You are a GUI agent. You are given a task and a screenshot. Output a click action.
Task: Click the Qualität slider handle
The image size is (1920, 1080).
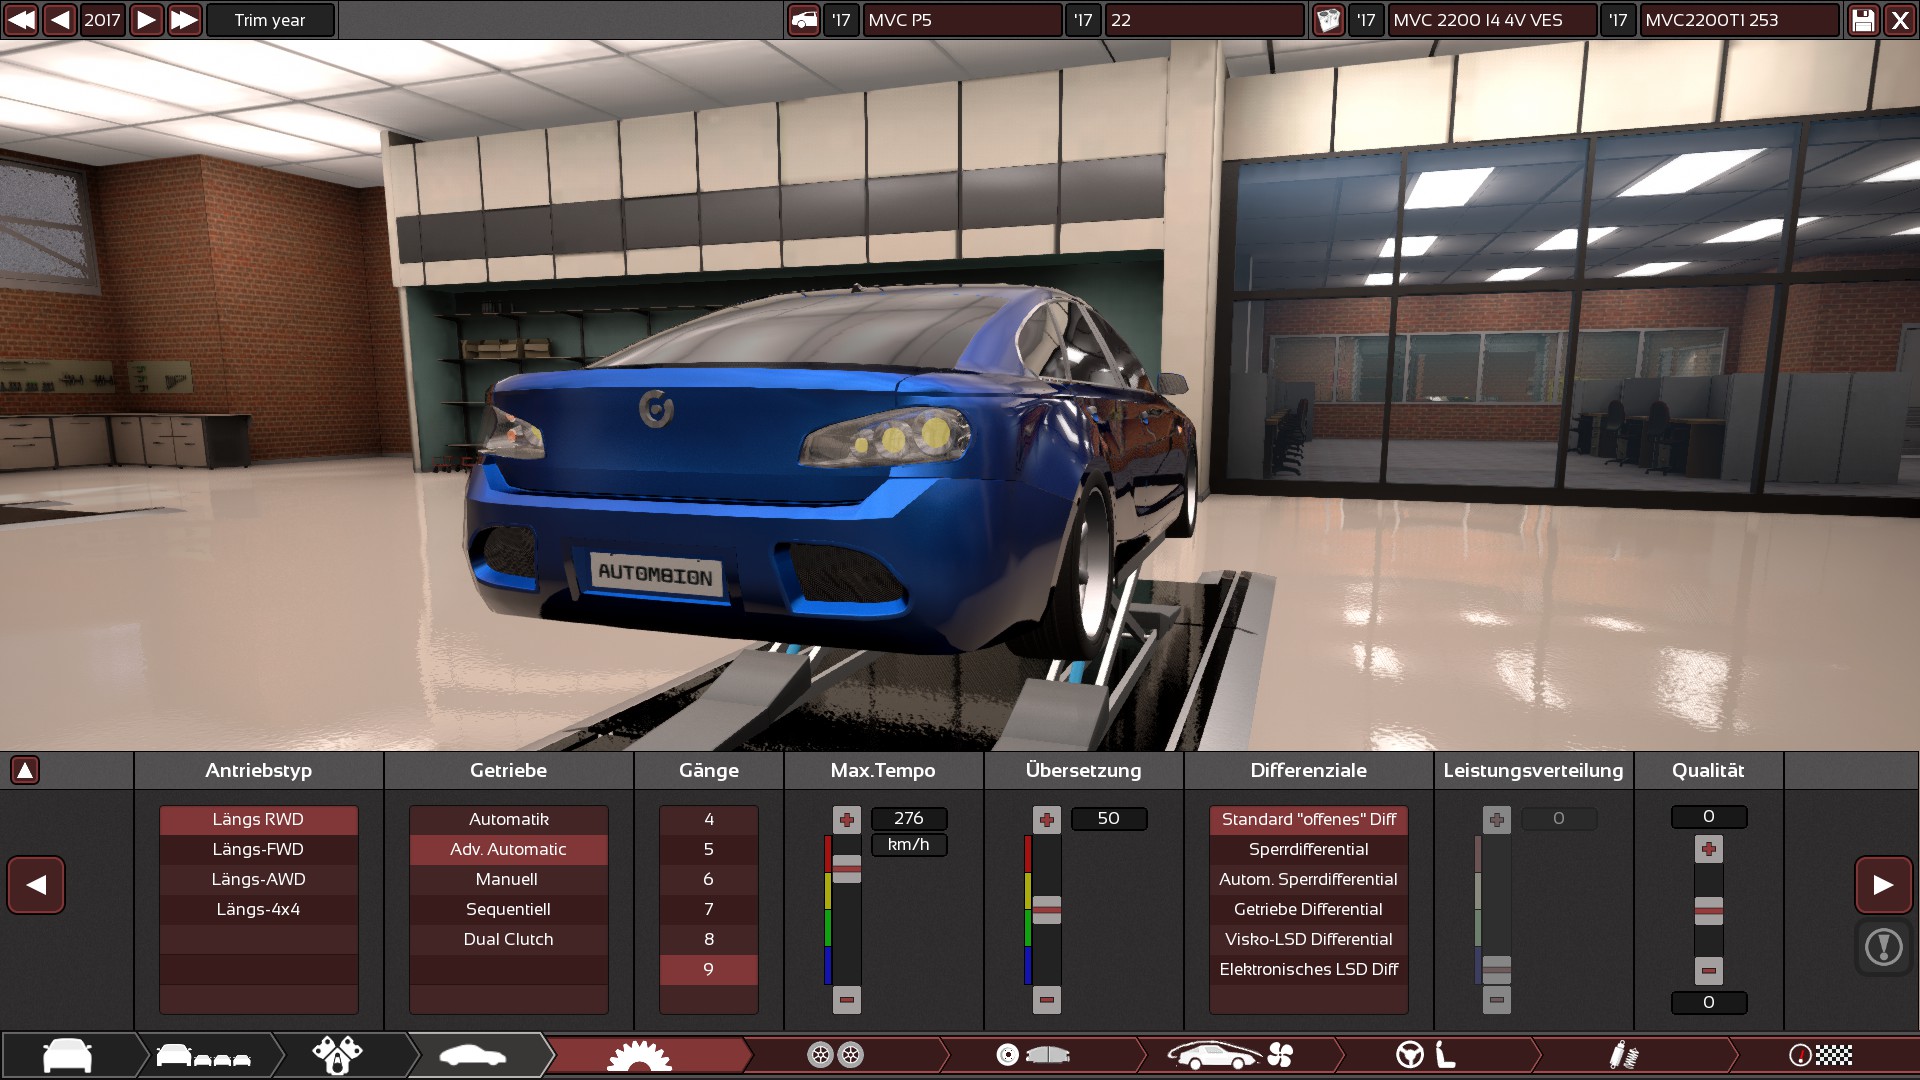coord(1709,911)
